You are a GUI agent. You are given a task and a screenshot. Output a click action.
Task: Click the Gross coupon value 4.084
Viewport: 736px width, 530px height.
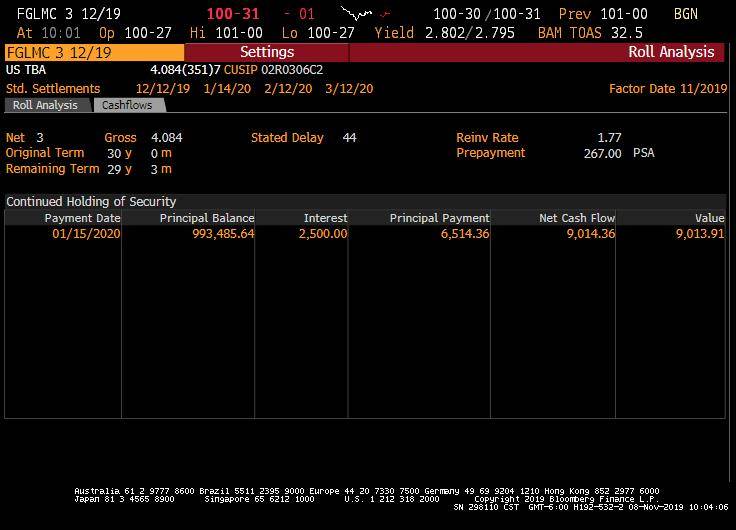click(167, 138)
